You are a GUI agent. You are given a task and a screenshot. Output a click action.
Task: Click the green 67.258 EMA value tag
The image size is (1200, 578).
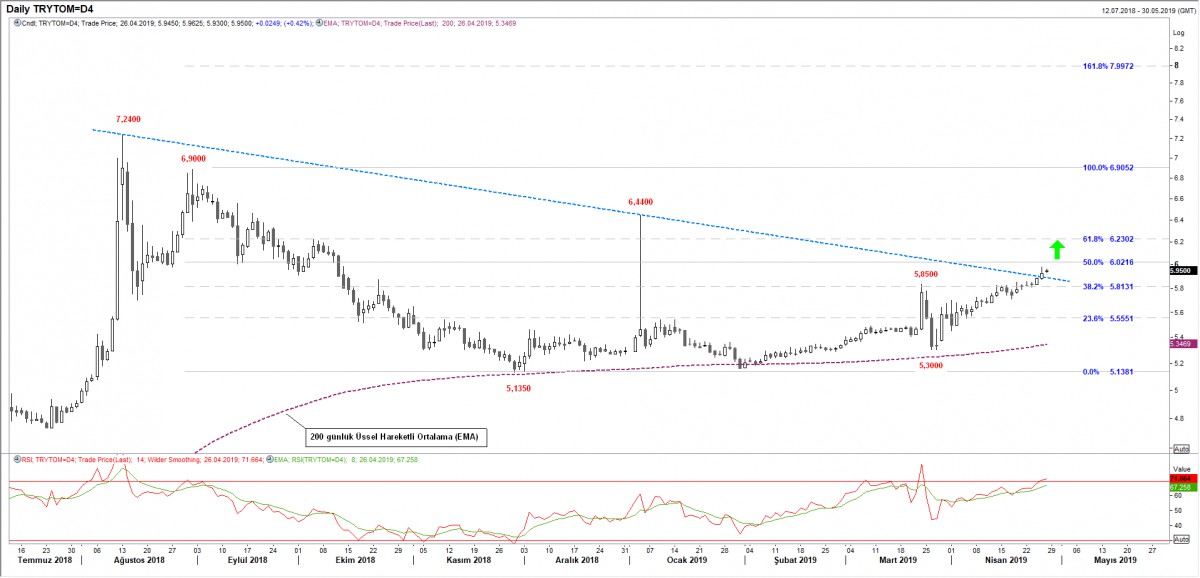[x=1180, y=487]
